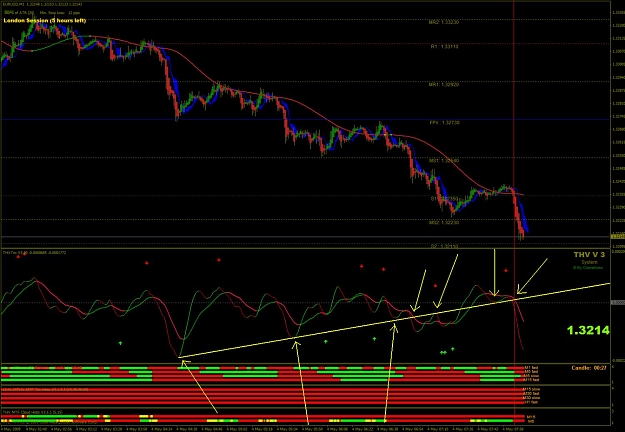
Task: Select the R1: 1.33110 pivot label
Action: click(x=444, y=47)
